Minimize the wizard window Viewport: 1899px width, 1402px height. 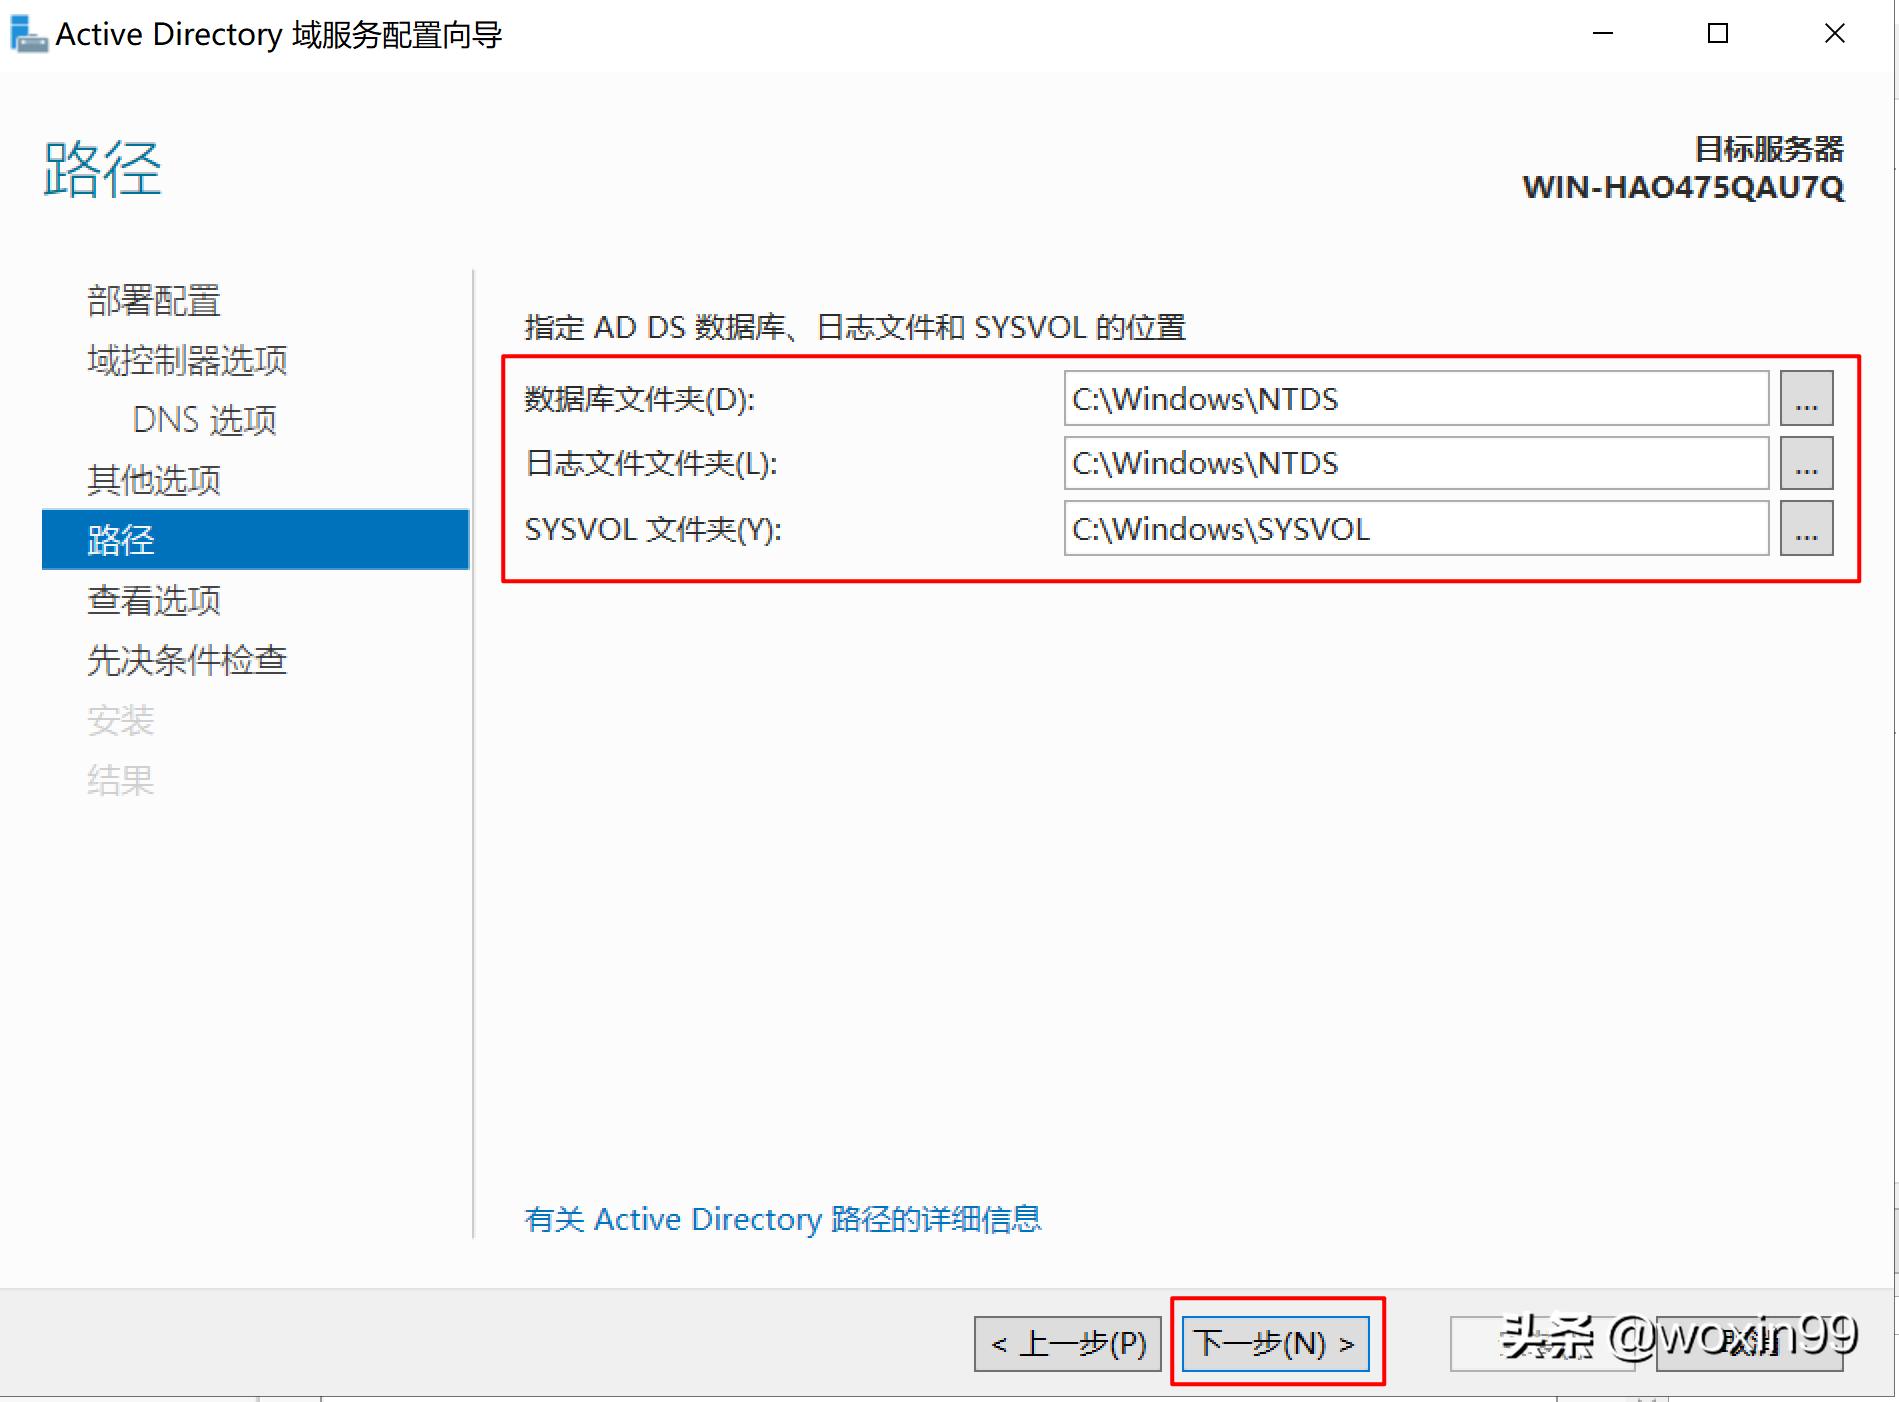coord(1602,33)
